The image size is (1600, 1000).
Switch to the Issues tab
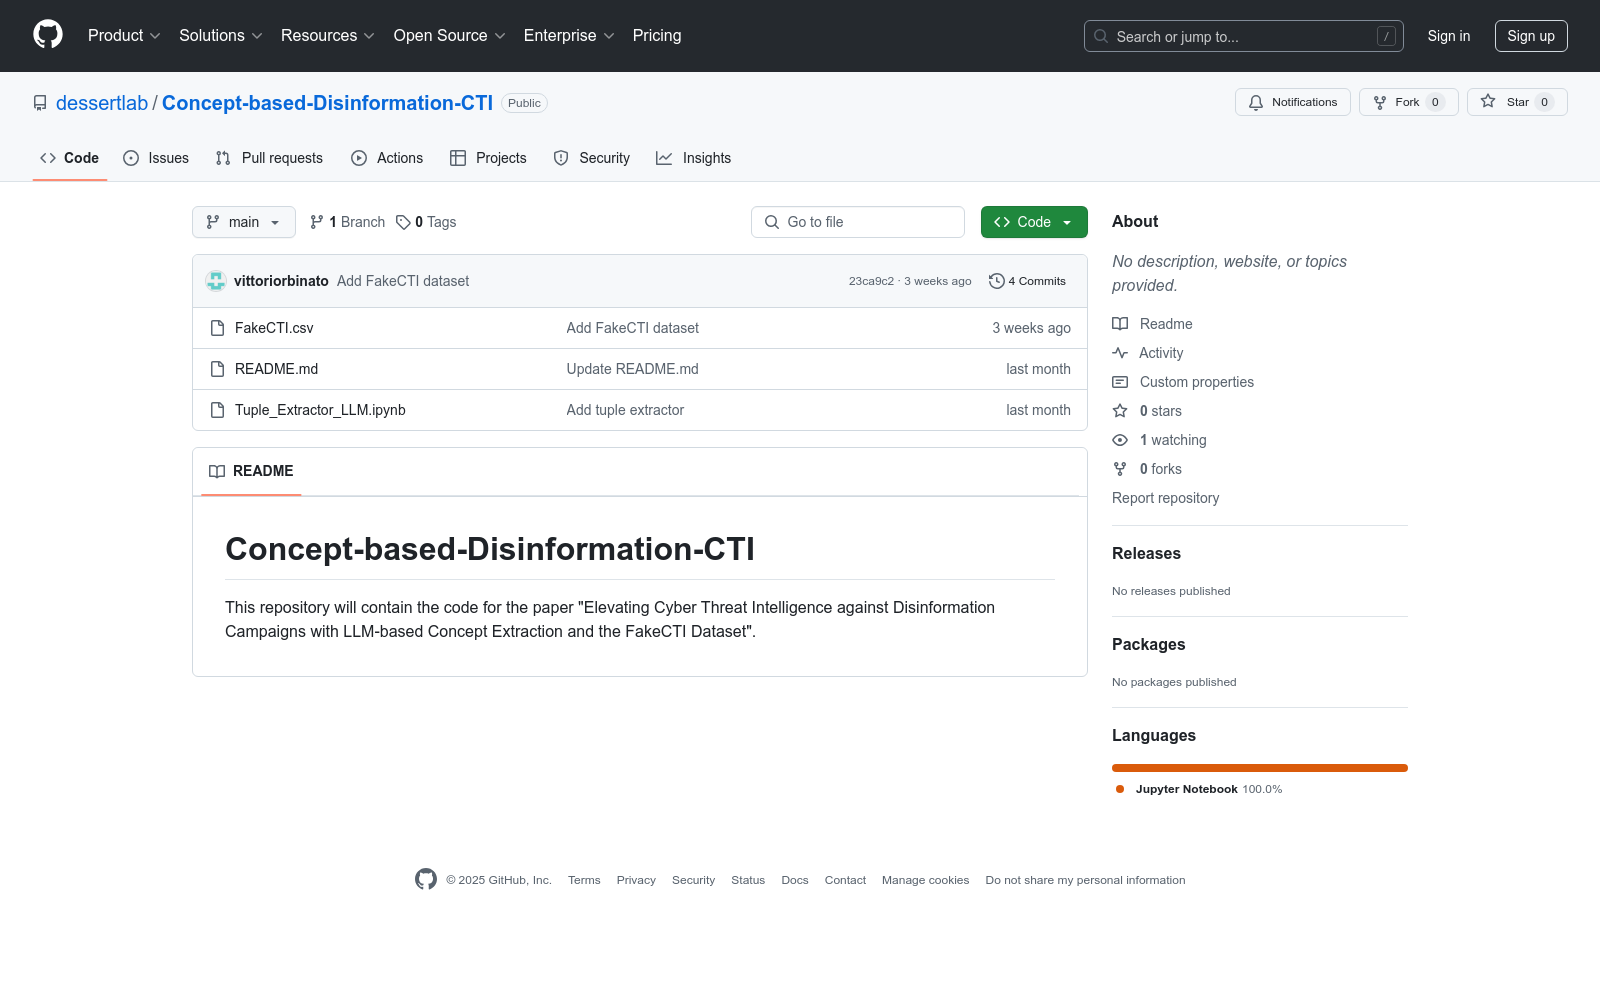pyautogui.click(x=156, y=158)
